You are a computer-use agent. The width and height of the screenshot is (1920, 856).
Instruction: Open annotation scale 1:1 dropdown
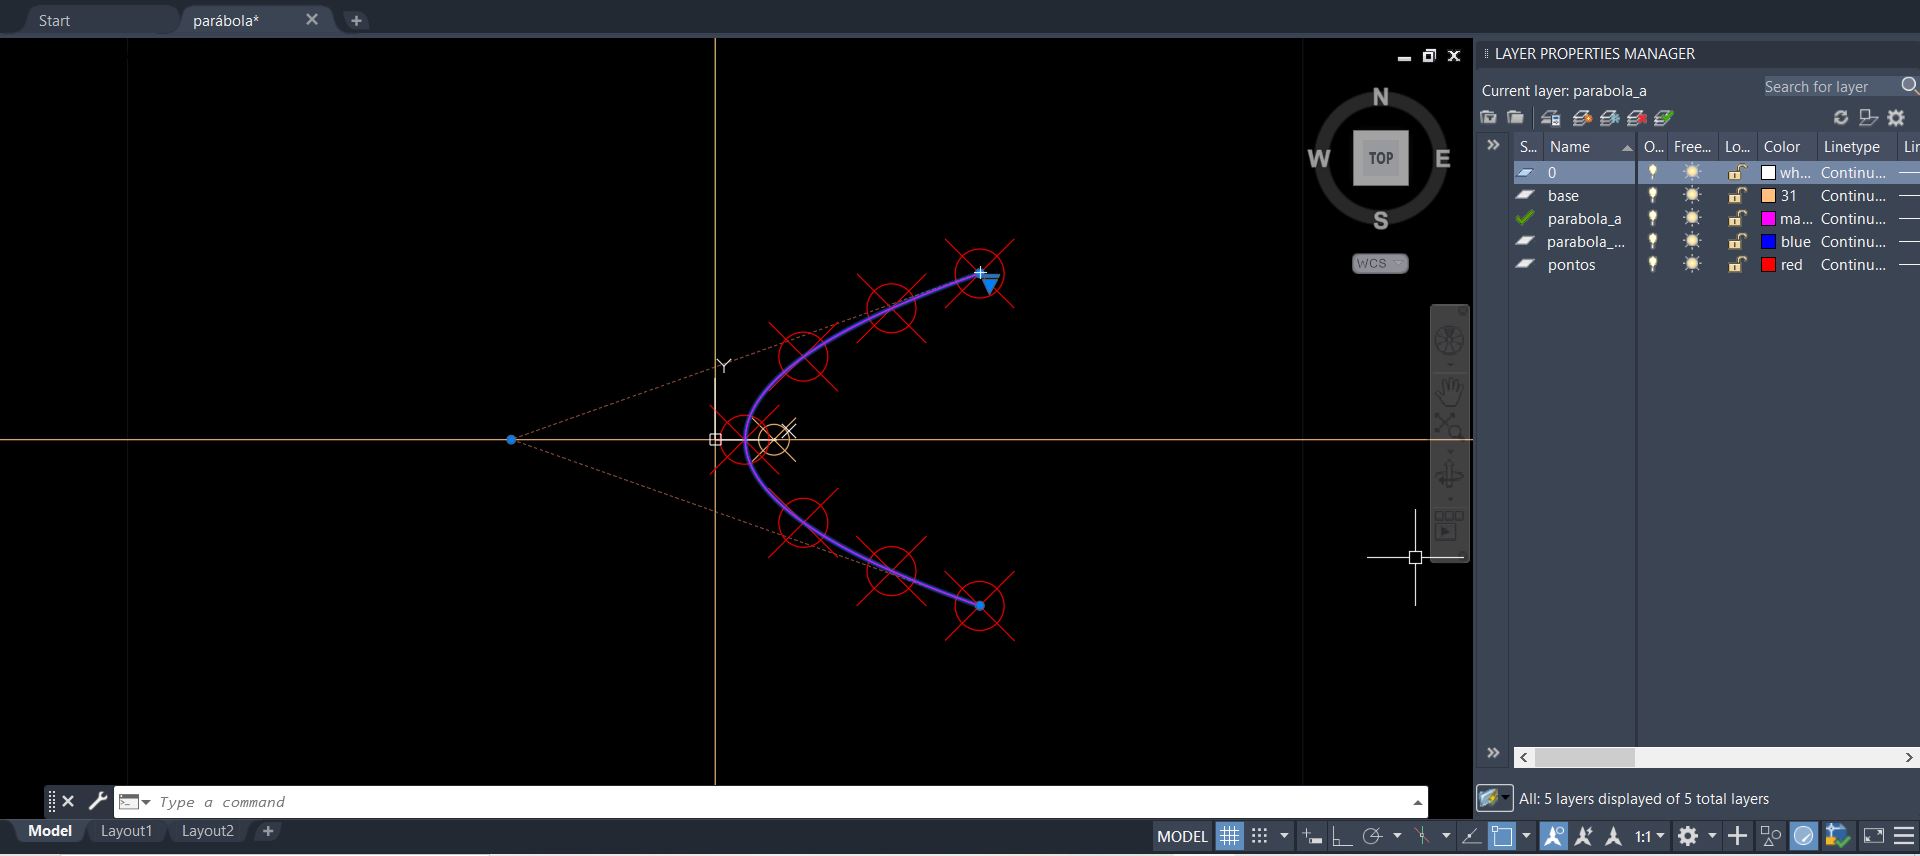click(1650, 836)
